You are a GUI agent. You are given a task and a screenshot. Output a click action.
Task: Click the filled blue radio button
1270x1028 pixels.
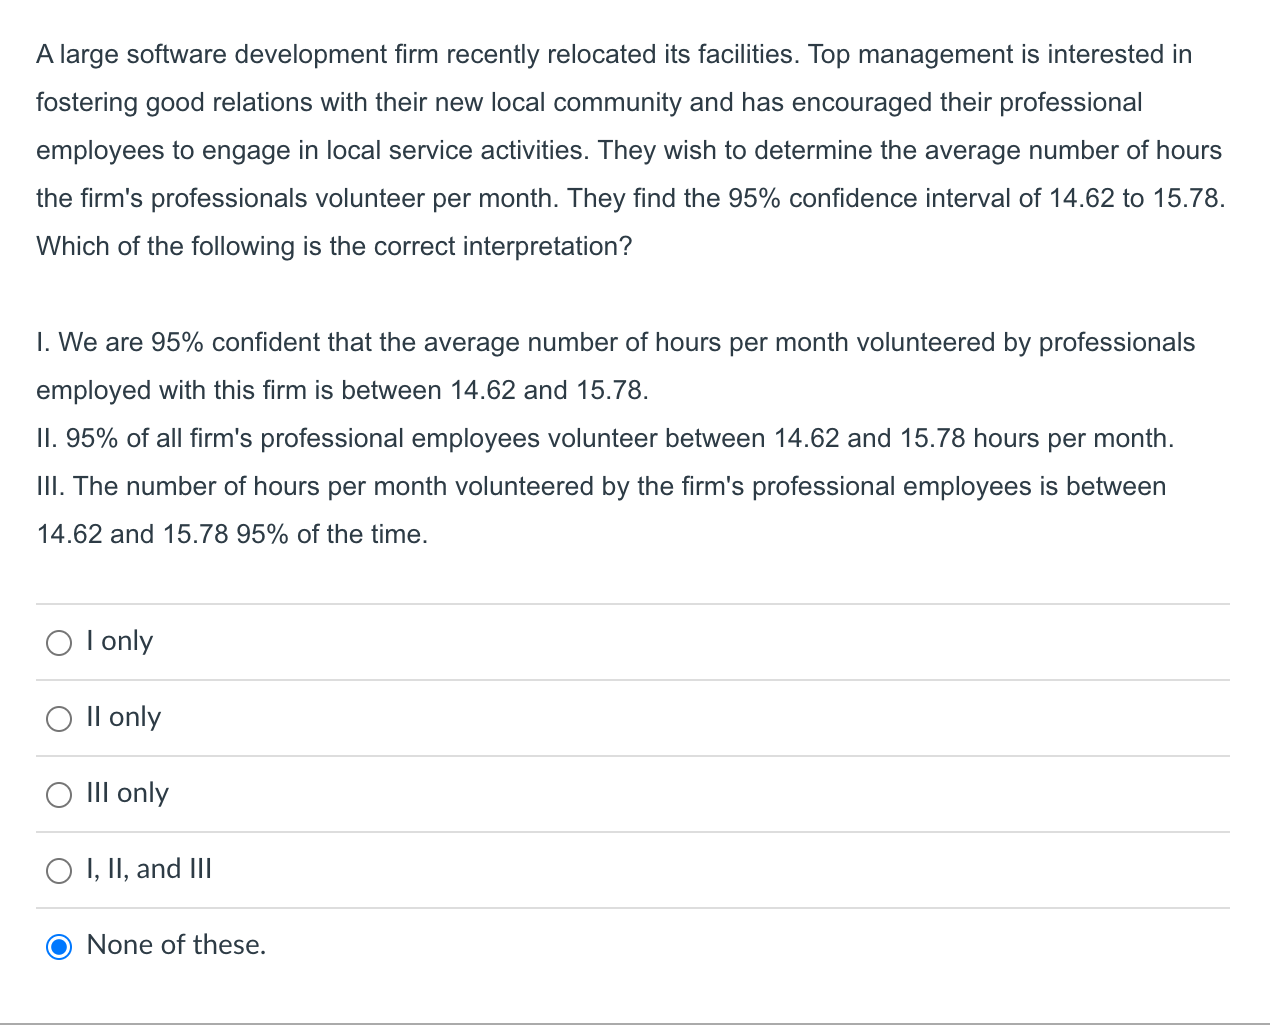point(58,946)
